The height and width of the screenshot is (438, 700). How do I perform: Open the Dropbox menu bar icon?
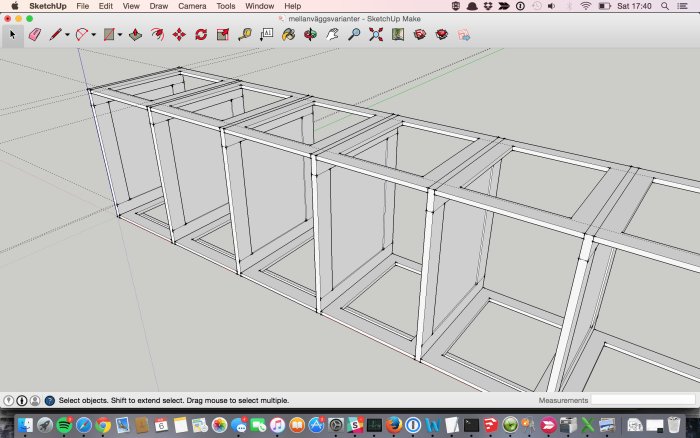[488, 6]
